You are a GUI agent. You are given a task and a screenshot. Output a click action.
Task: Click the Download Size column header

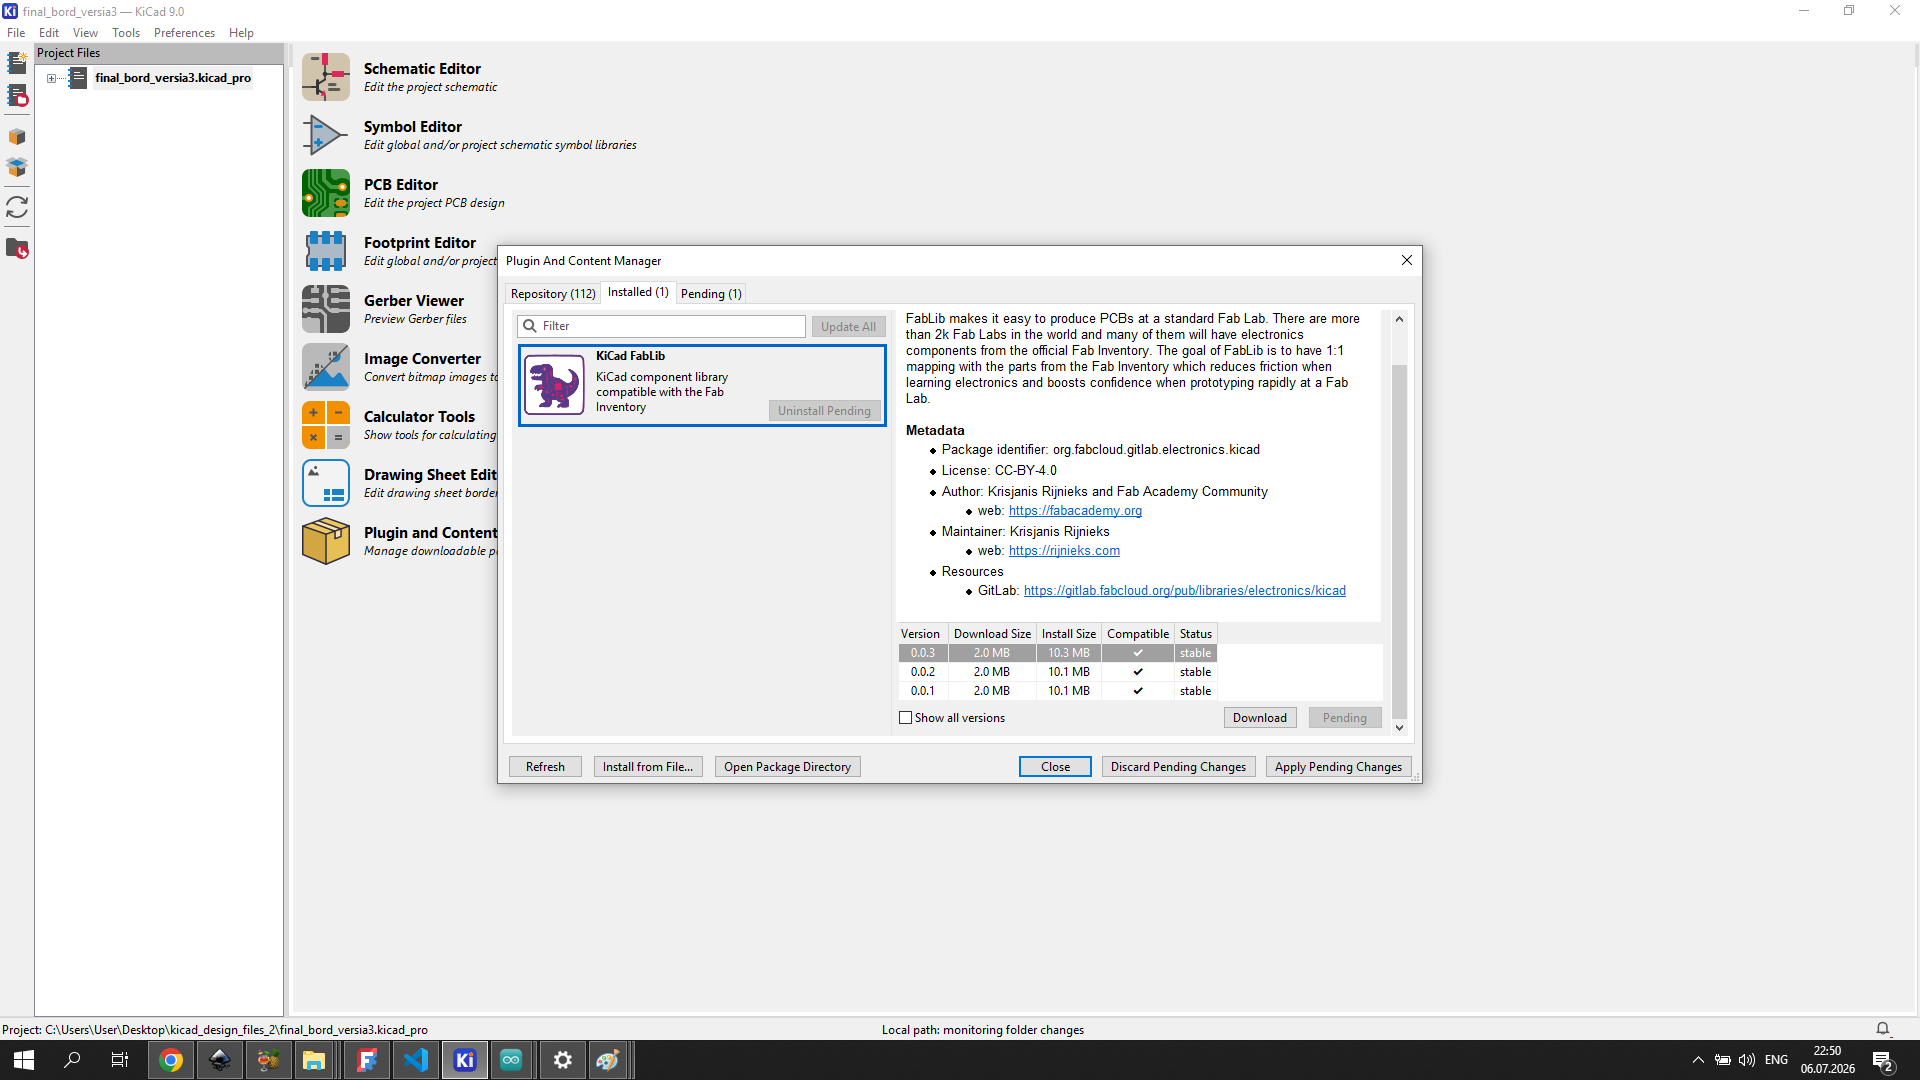click(x=992, y=634)
